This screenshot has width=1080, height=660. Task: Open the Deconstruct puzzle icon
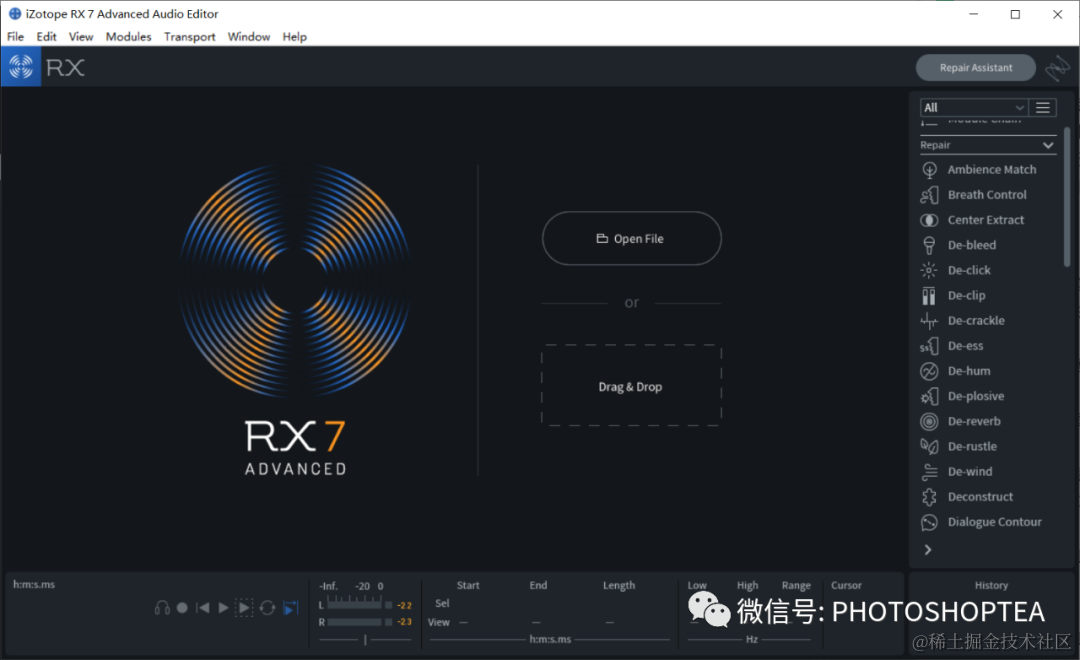929,497
